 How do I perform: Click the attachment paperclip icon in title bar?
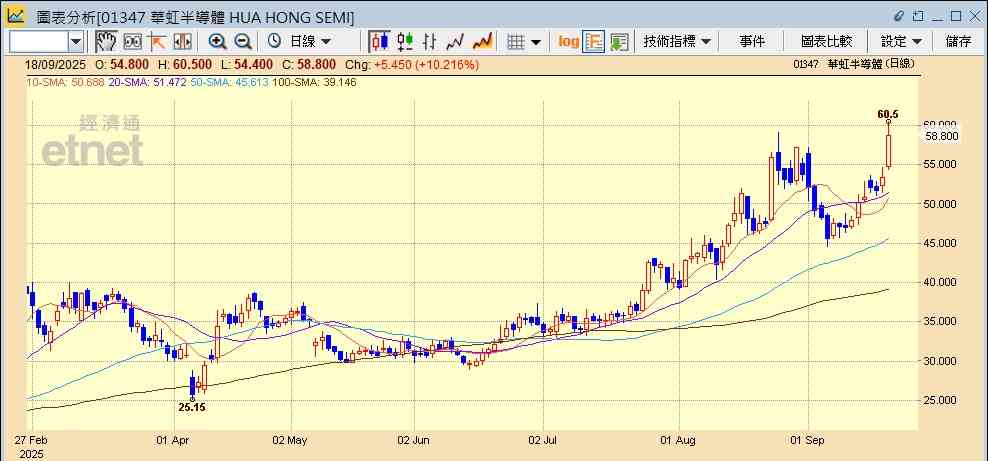click(899, 16)
